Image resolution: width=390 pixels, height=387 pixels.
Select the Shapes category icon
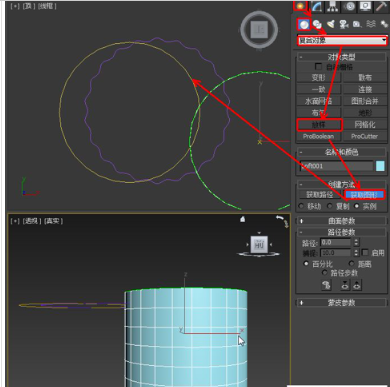317,24
